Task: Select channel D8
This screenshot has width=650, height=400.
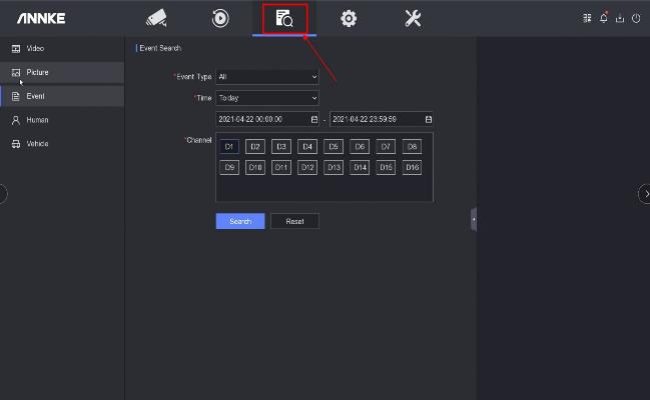Action: point(412,146)
